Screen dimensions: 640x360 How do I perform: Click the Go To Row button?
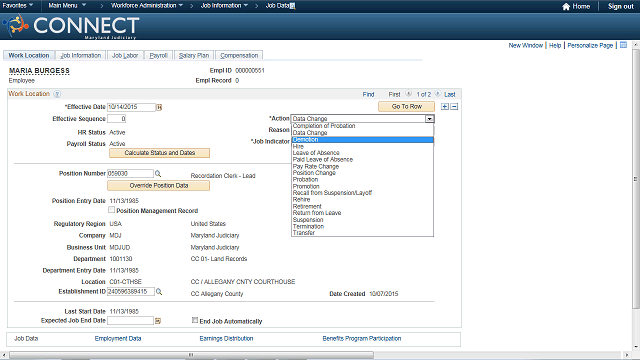407,107
